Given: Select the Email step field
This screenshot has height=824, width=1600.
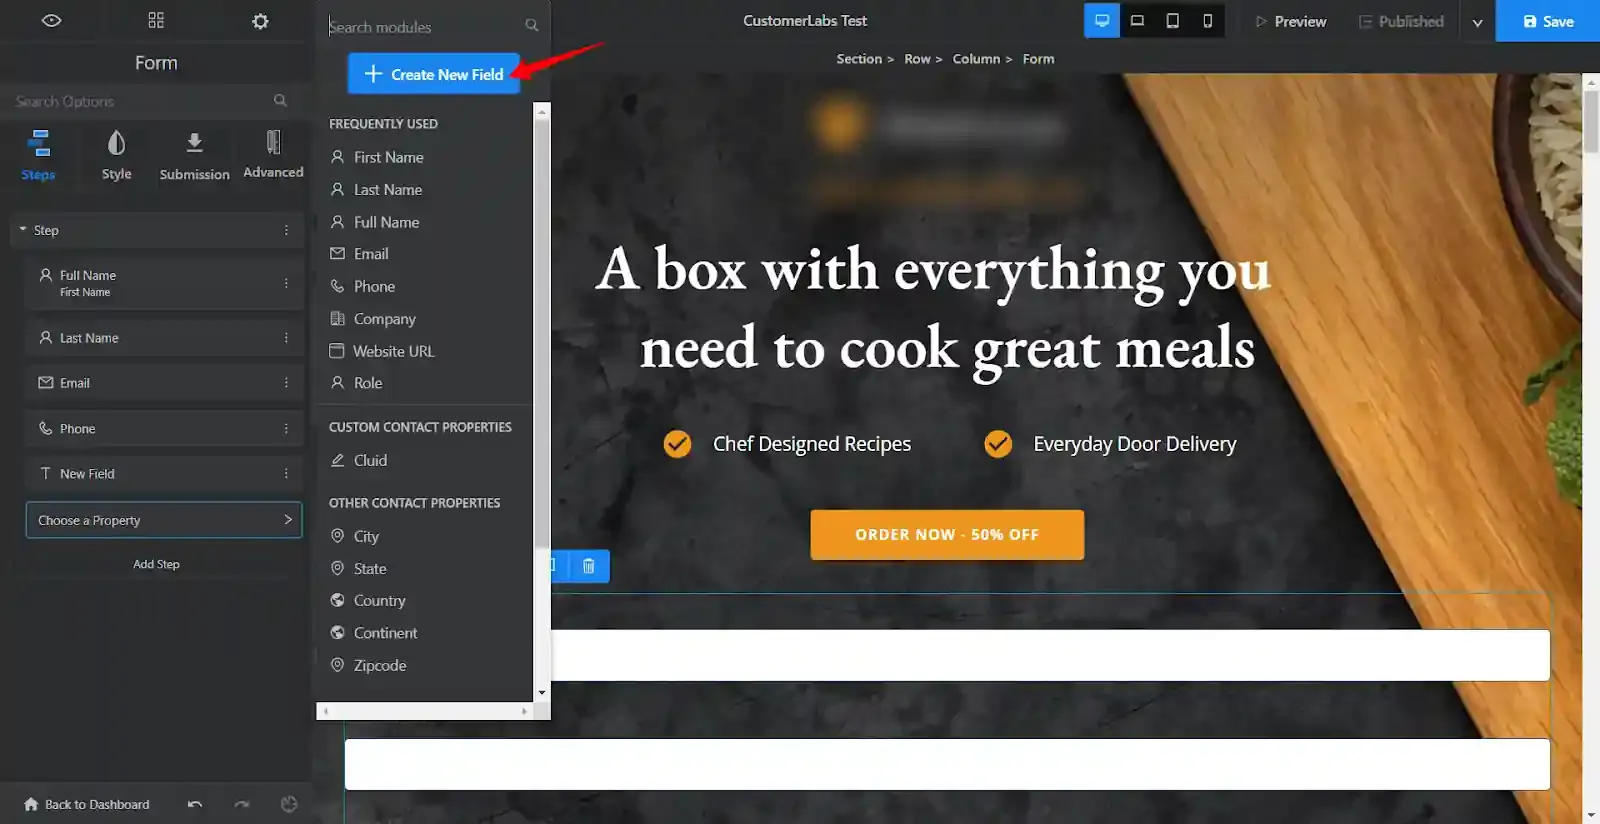Looking at the screenshot, I should click(164, 383).
